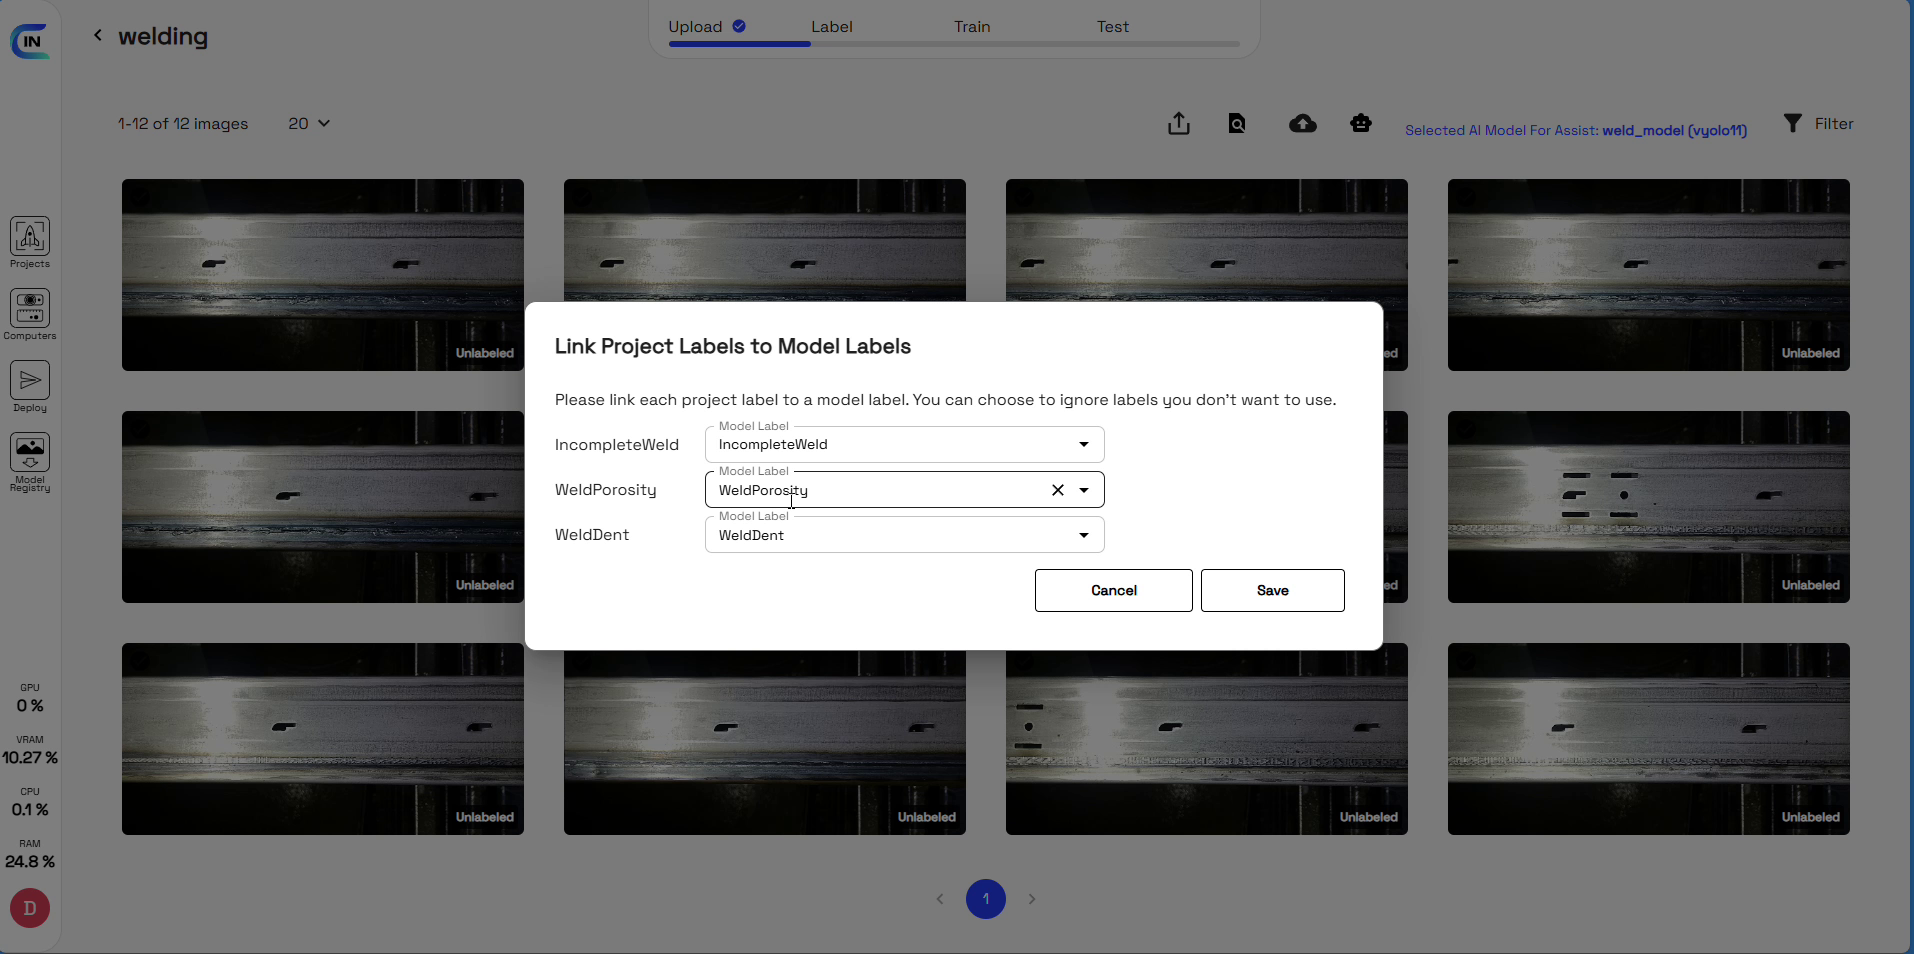
Task: Open the document search icon
Action: tap(1237, 123)
